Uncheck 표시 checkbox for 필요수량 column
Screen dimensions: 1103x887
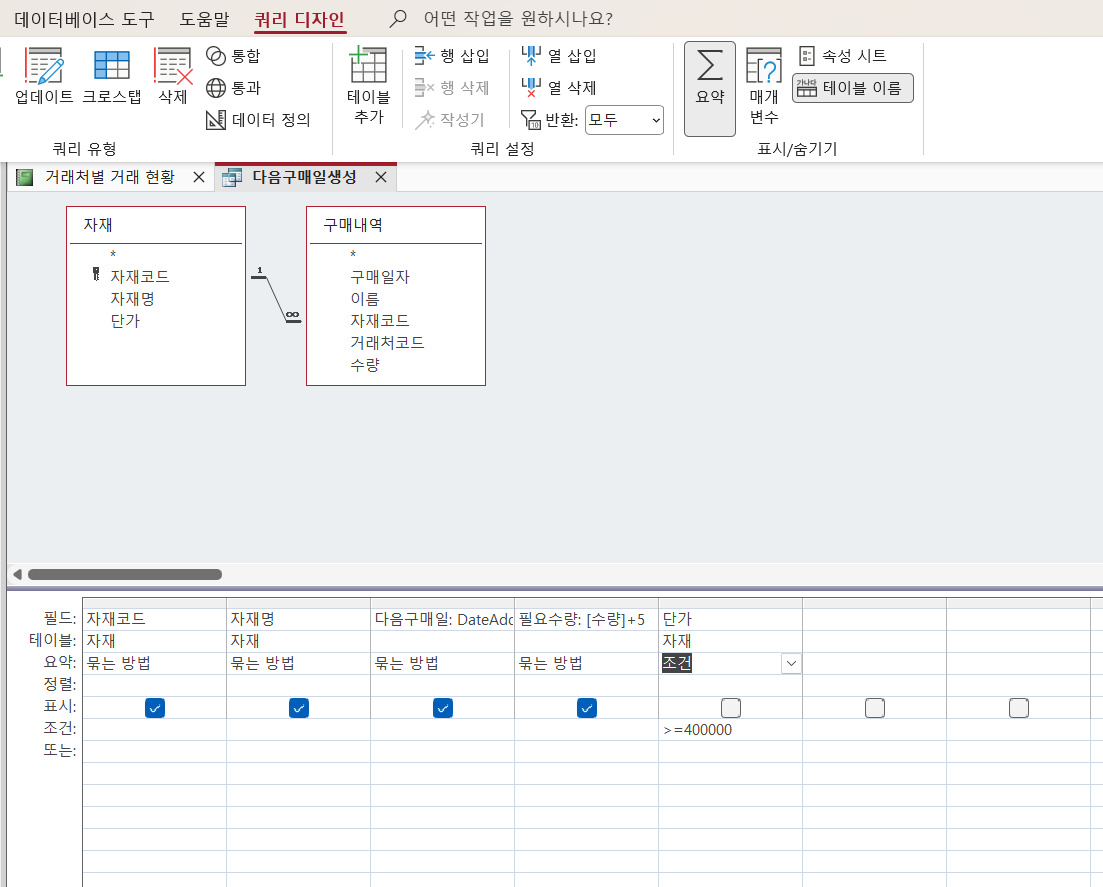coord(587,708)
